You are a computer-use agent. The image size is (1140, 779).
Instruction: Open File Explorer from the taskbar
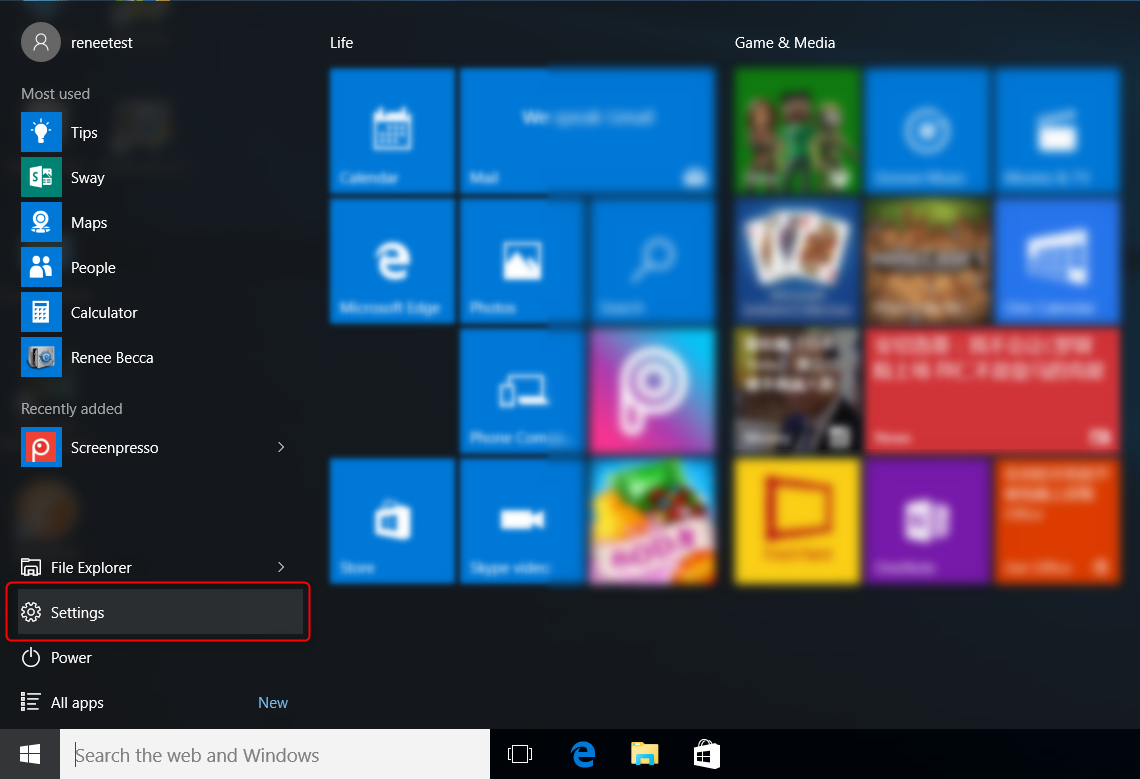click(645, 754)
